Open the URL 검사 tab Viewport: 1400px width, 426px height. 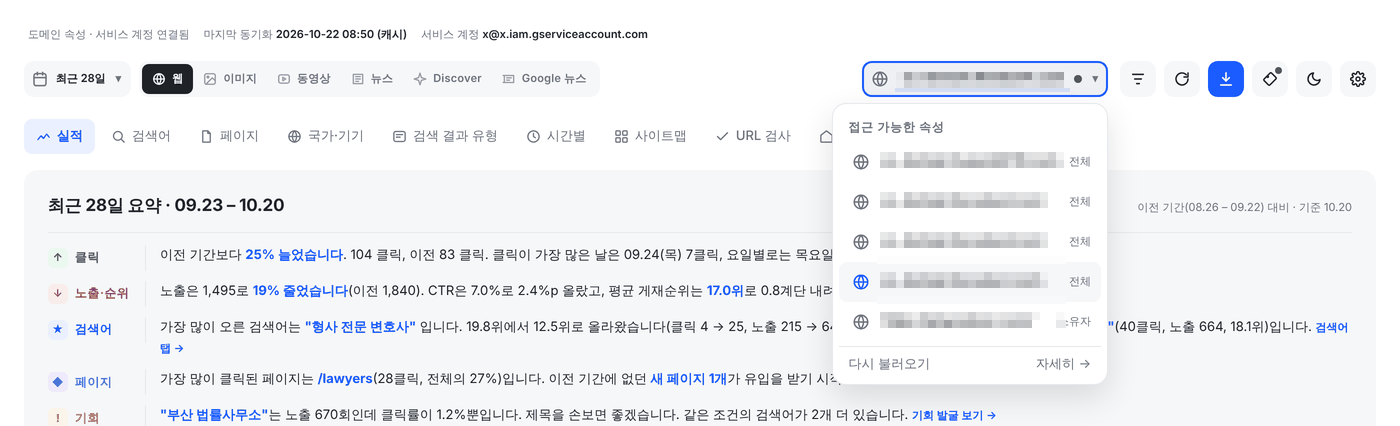[x=753, y=136]
